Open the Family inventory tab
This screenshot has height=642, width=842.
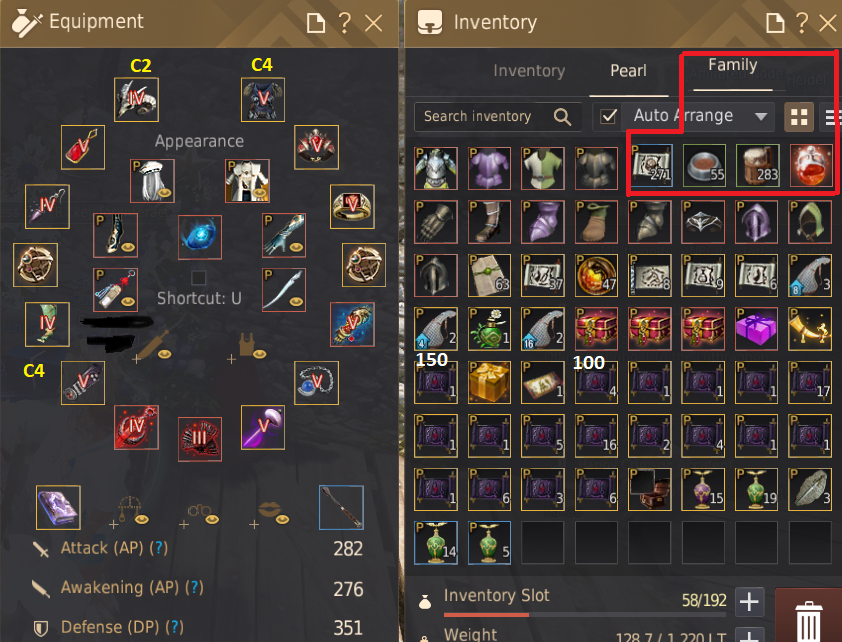click(x=732, y=65)
